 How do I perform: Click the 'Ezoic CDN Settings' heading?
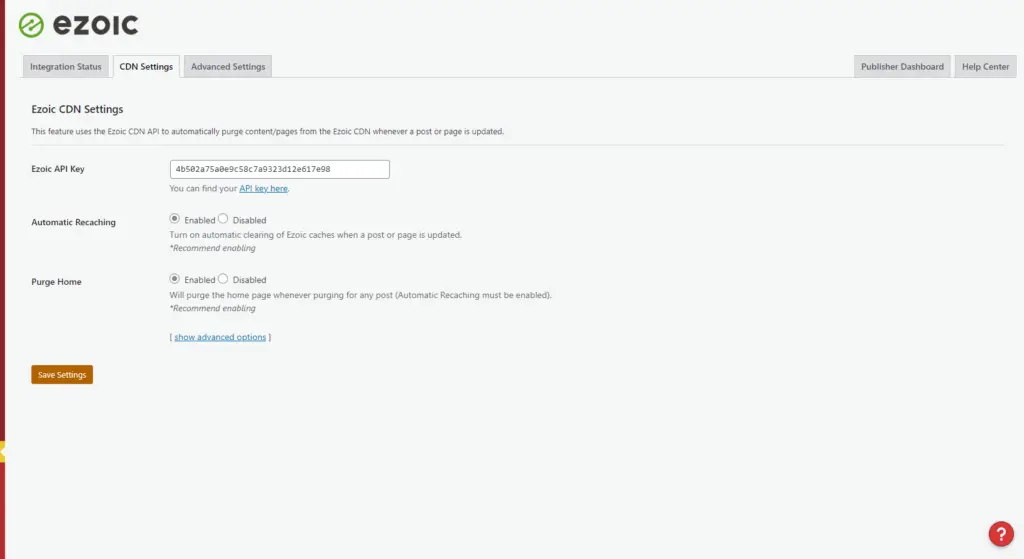click(77, 109)
